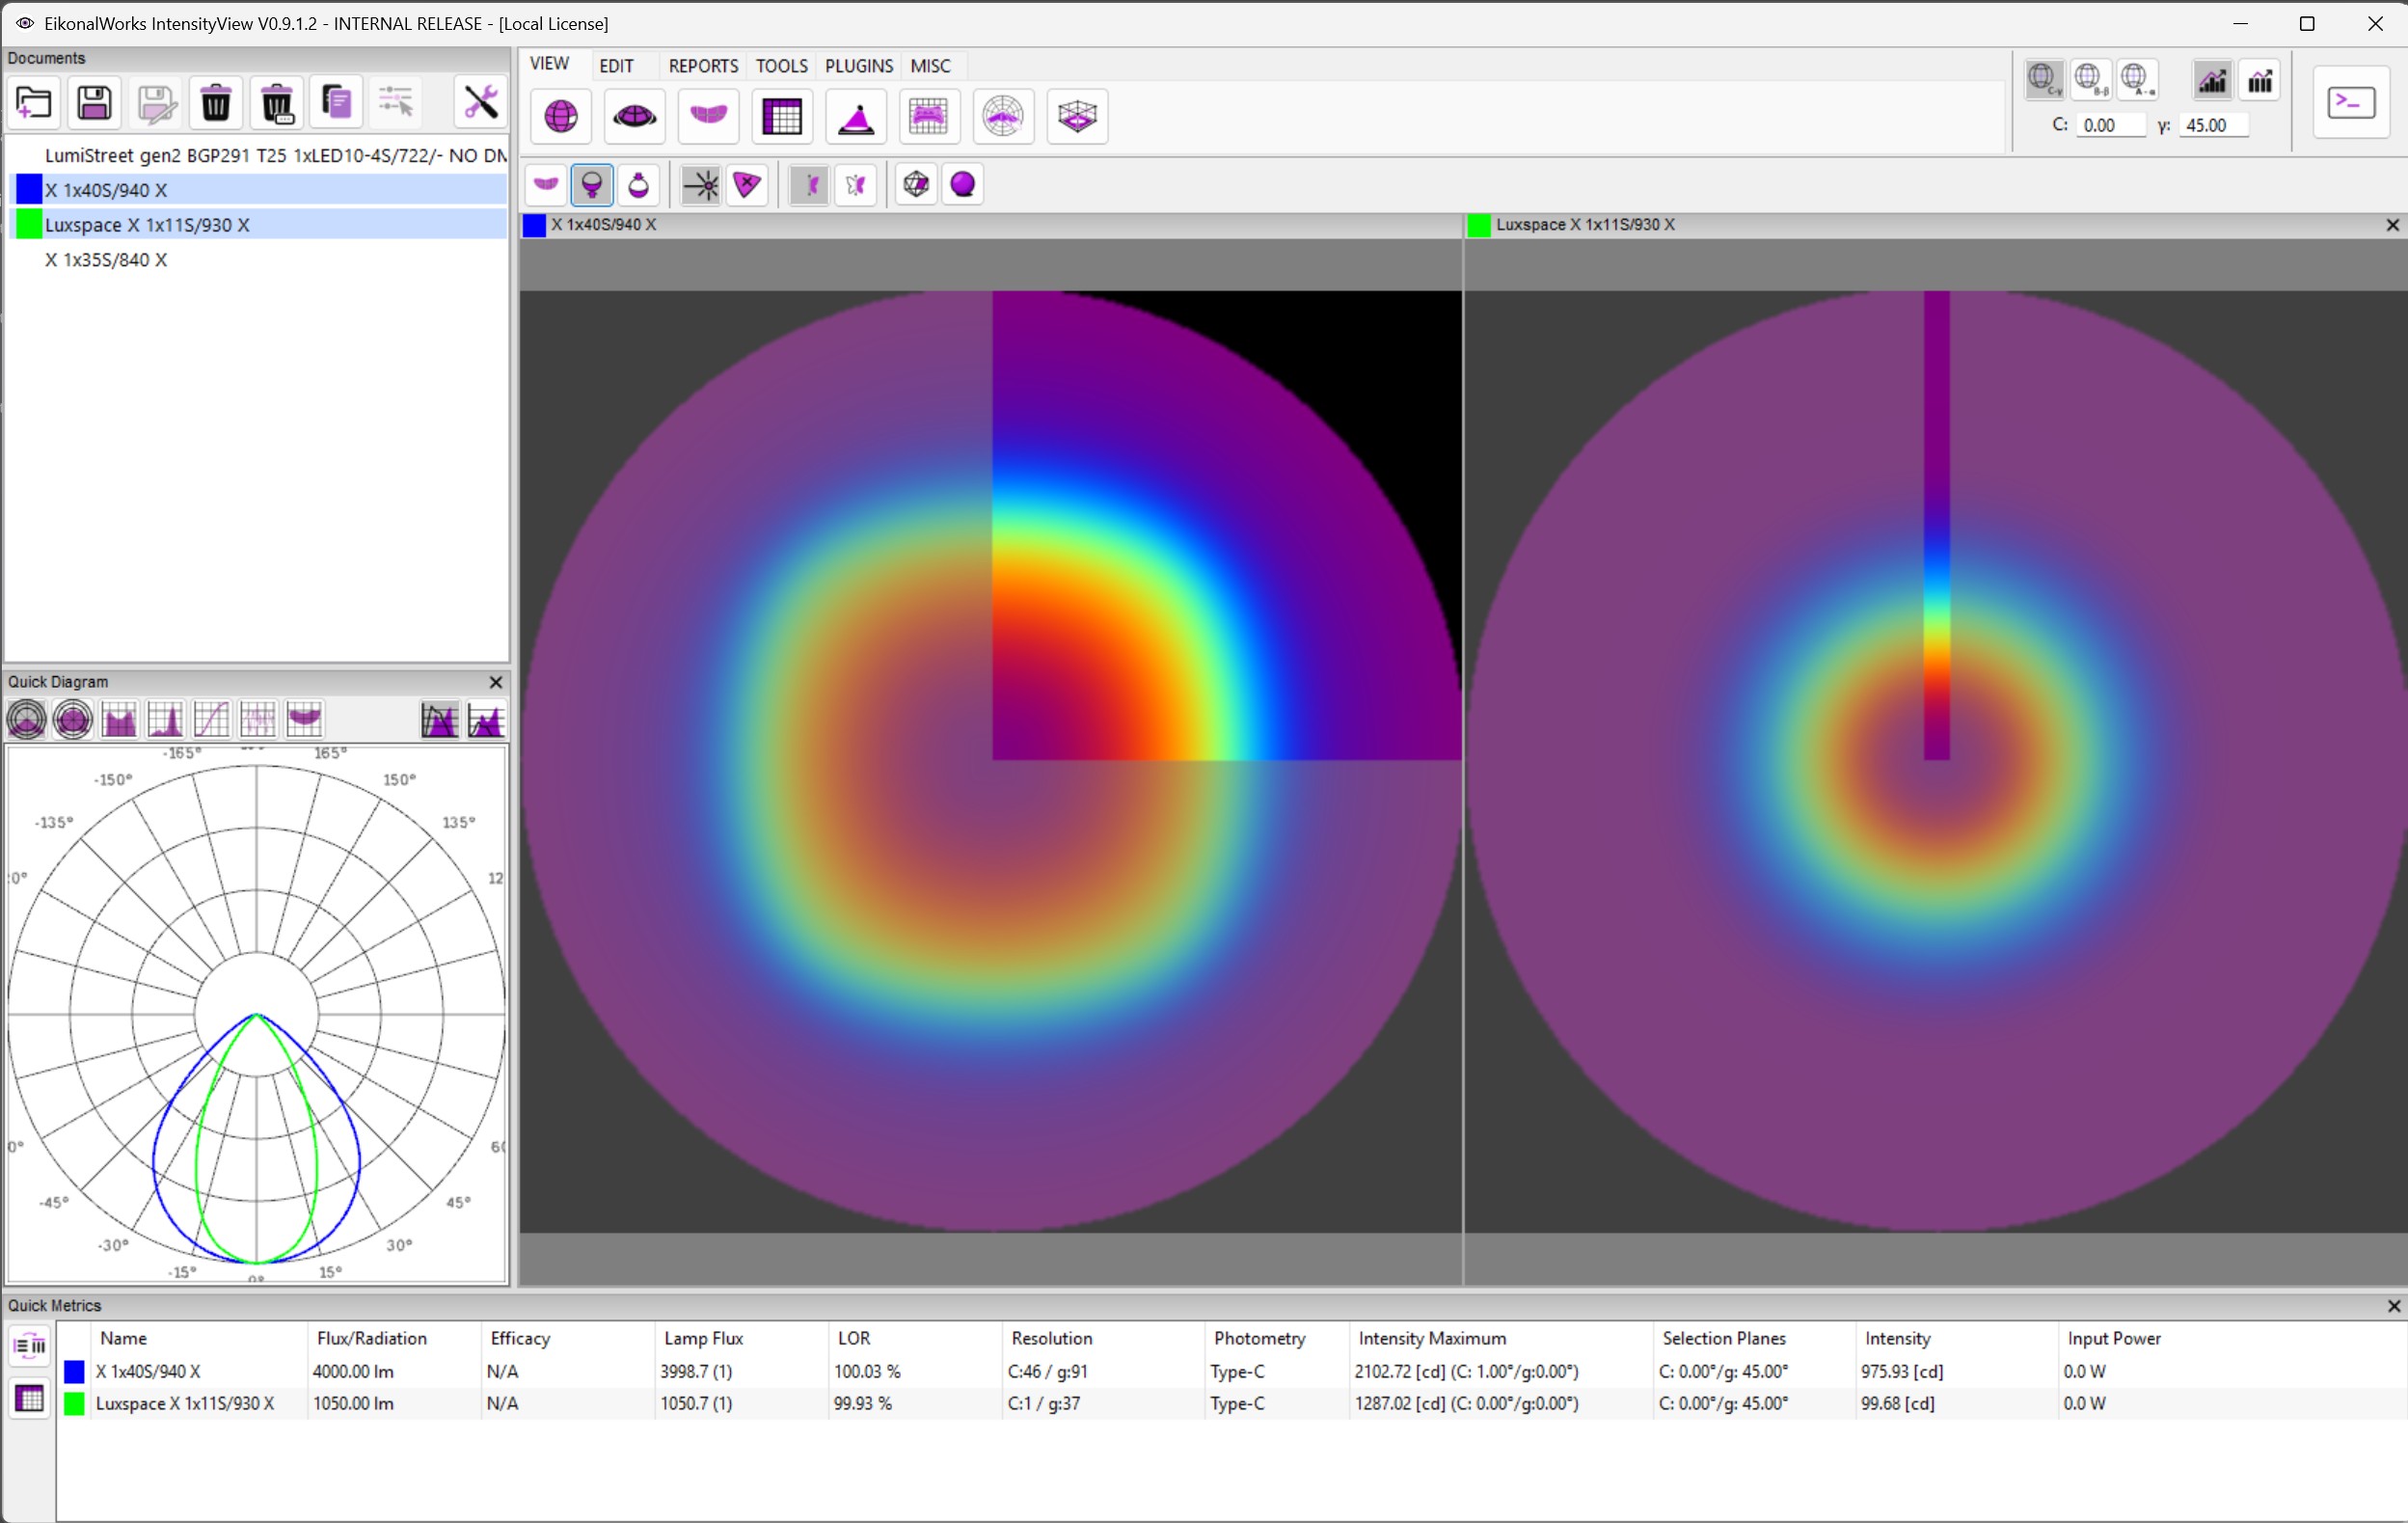The image size is (2408, 1523).
Task: Open the MISC tab
Action: [x=930, y=66]
